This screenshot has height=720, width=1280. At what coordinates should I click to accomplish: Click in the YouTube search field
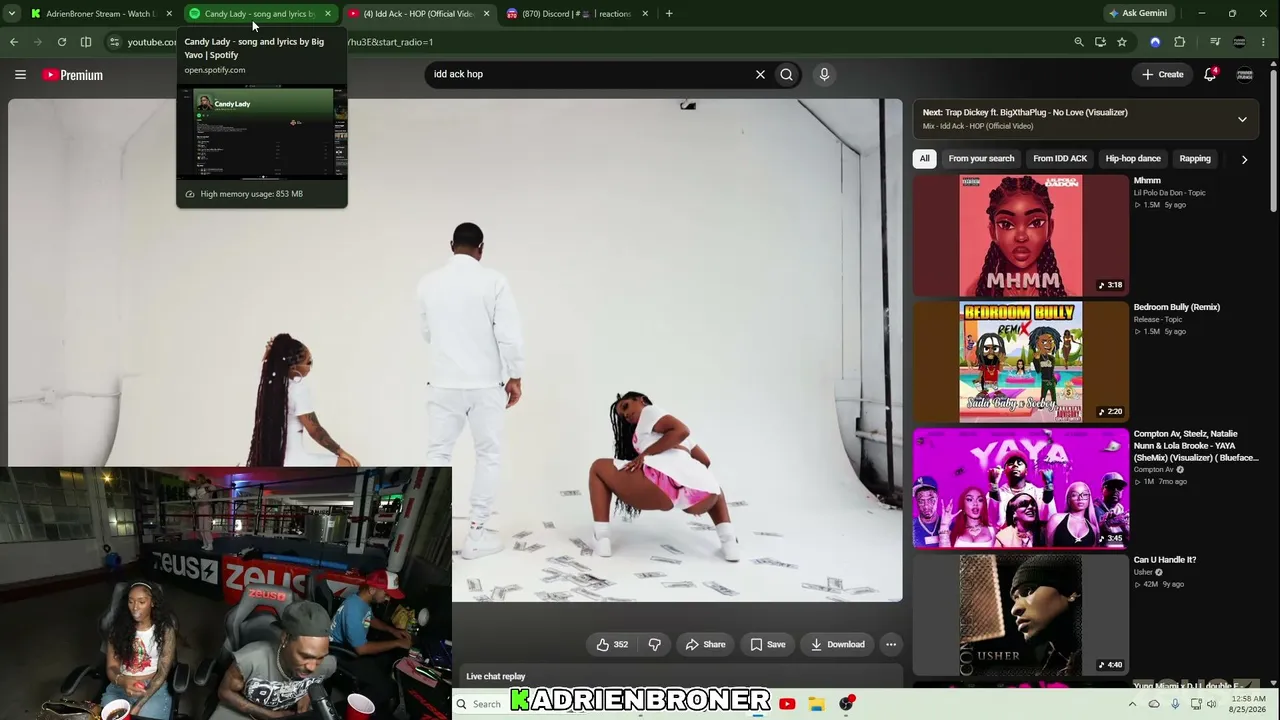pos(590,74)
